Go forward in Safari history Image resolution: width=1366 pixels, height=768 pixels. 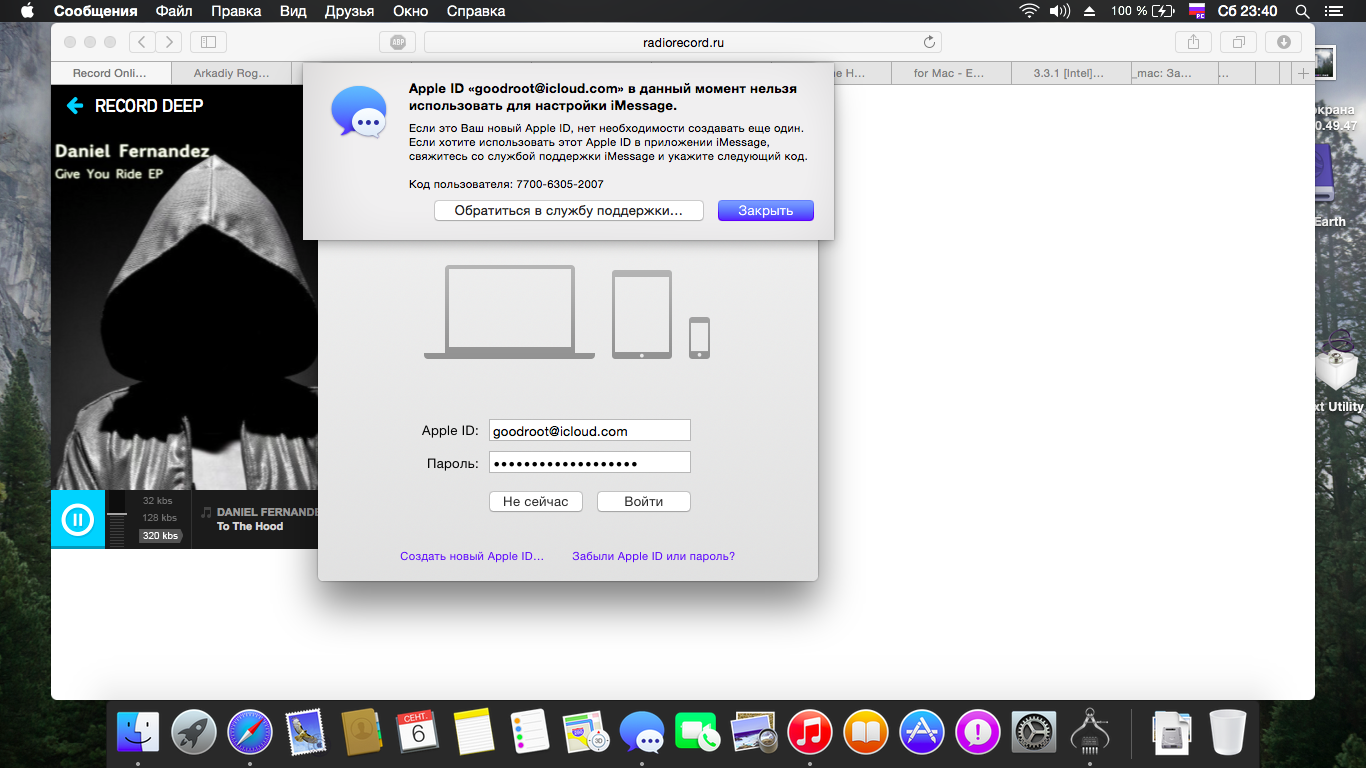click(169, 42)
